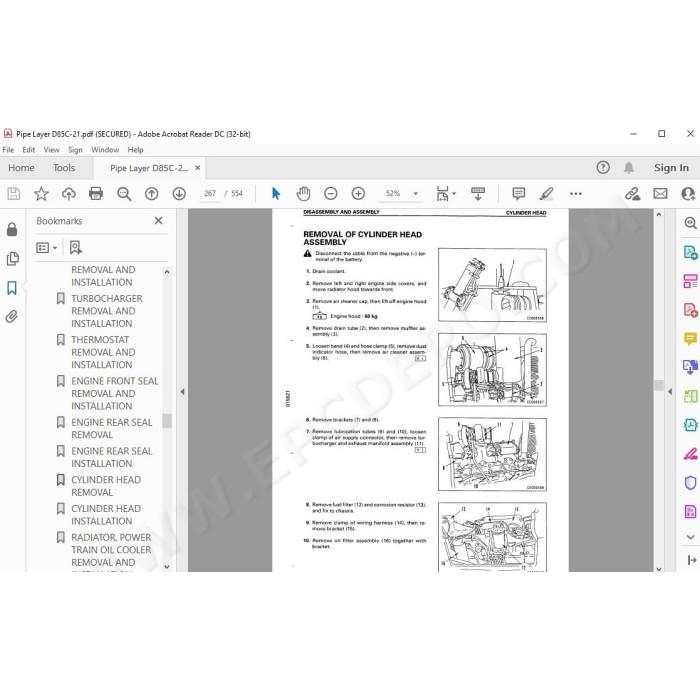Close the Pipe Layer document tab
The width and height of the screenshot is (700, 700).
pos(197,168)
